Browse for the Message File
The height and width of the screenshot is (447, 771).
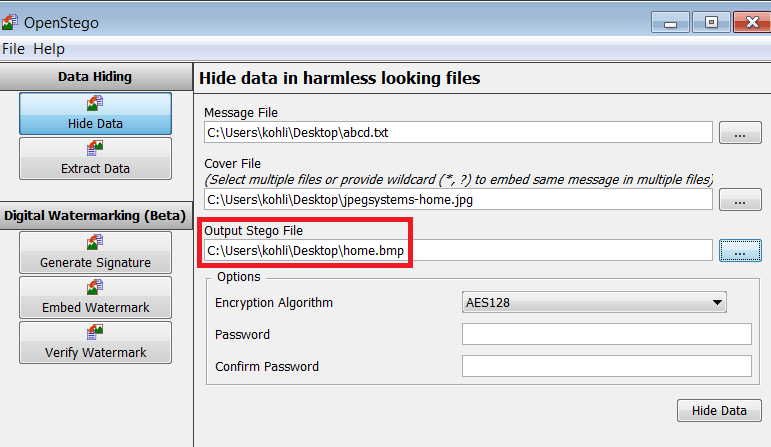click(x=740, y=133)
